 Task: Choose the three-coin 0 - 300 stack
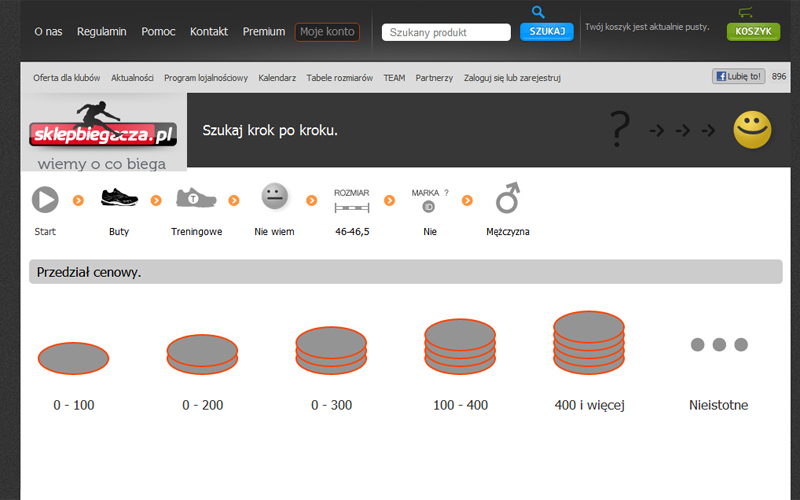pos(331,351)
